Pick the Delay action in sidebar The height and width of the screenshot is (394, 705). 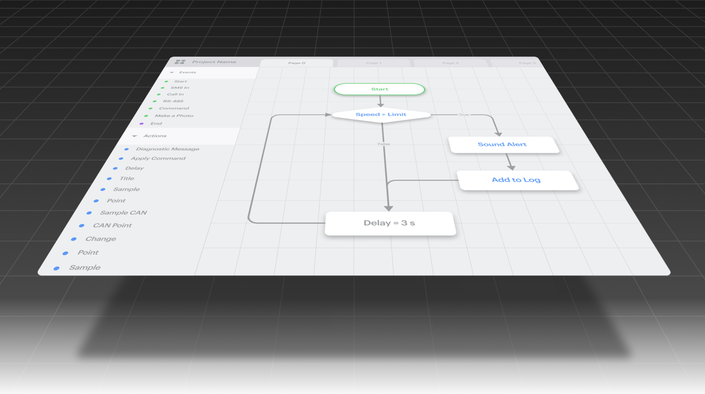(x=134, y=168)
